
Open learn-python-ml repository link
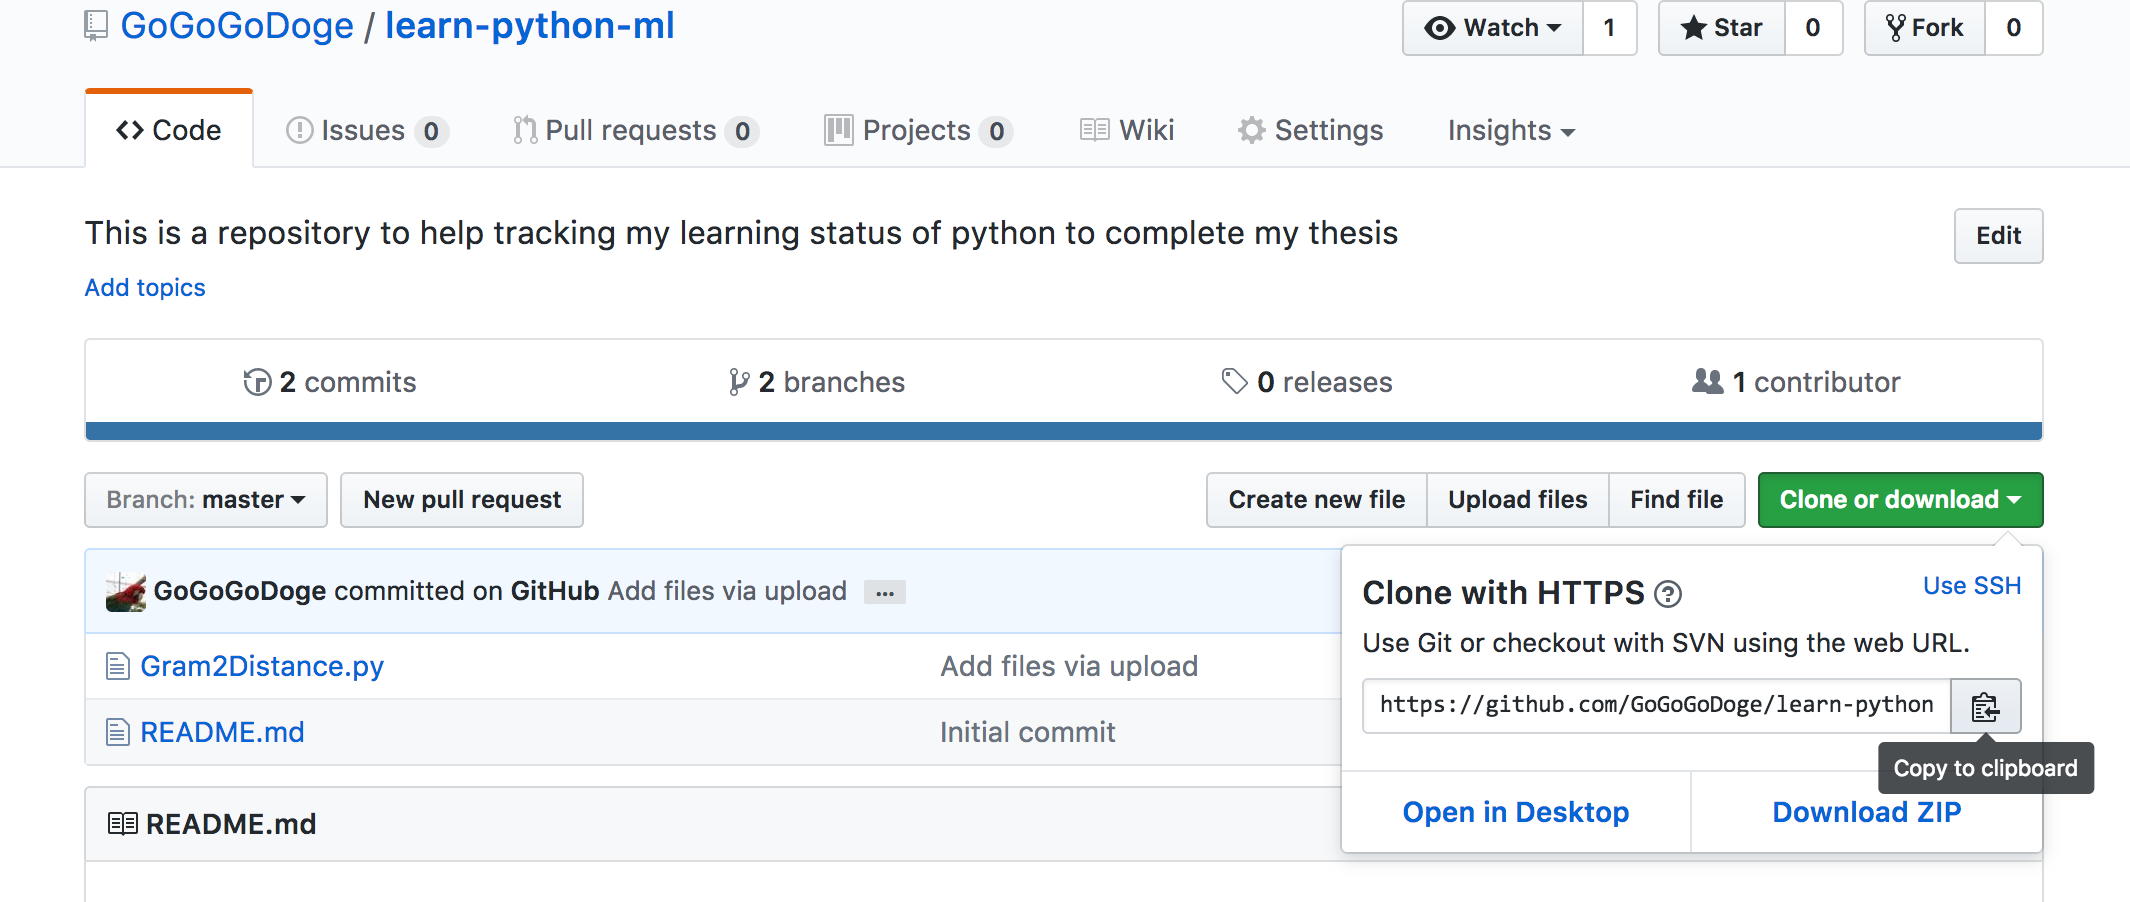(530, 26)
